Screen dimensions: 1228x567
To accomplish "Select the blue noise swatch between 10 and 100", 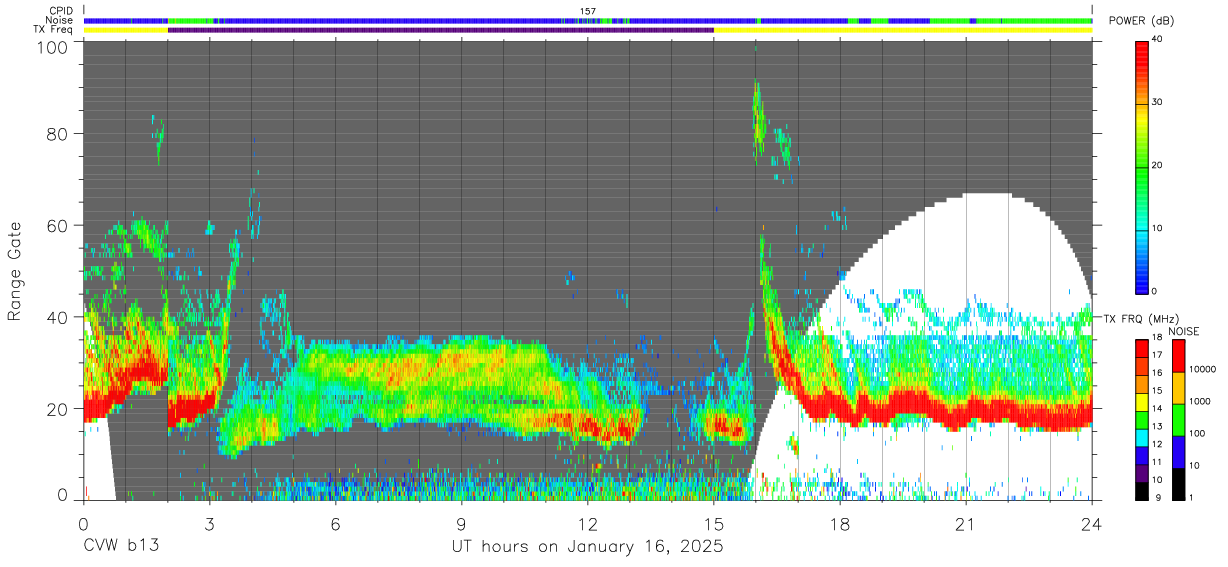I will coord(1178,451).
